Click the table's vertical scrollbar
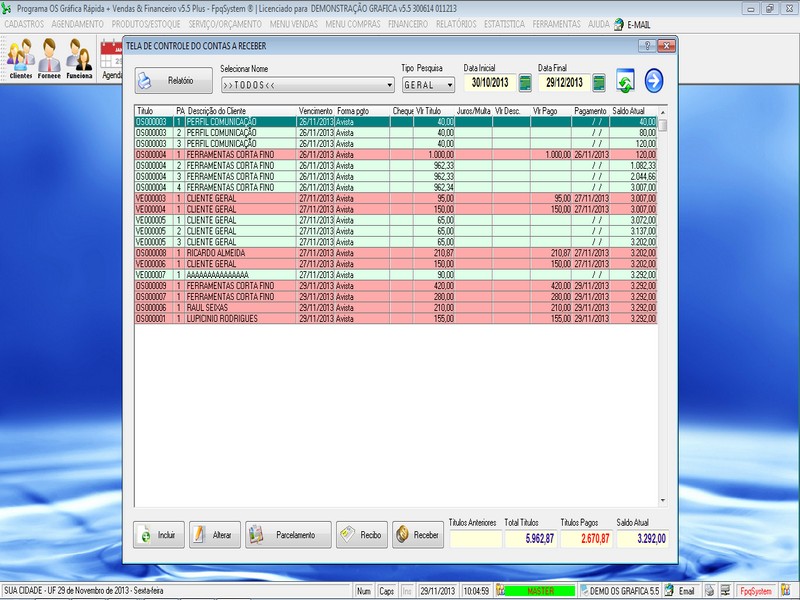This screenshot has height=600, width=800. pyautogui.click(x=662, y=300)
